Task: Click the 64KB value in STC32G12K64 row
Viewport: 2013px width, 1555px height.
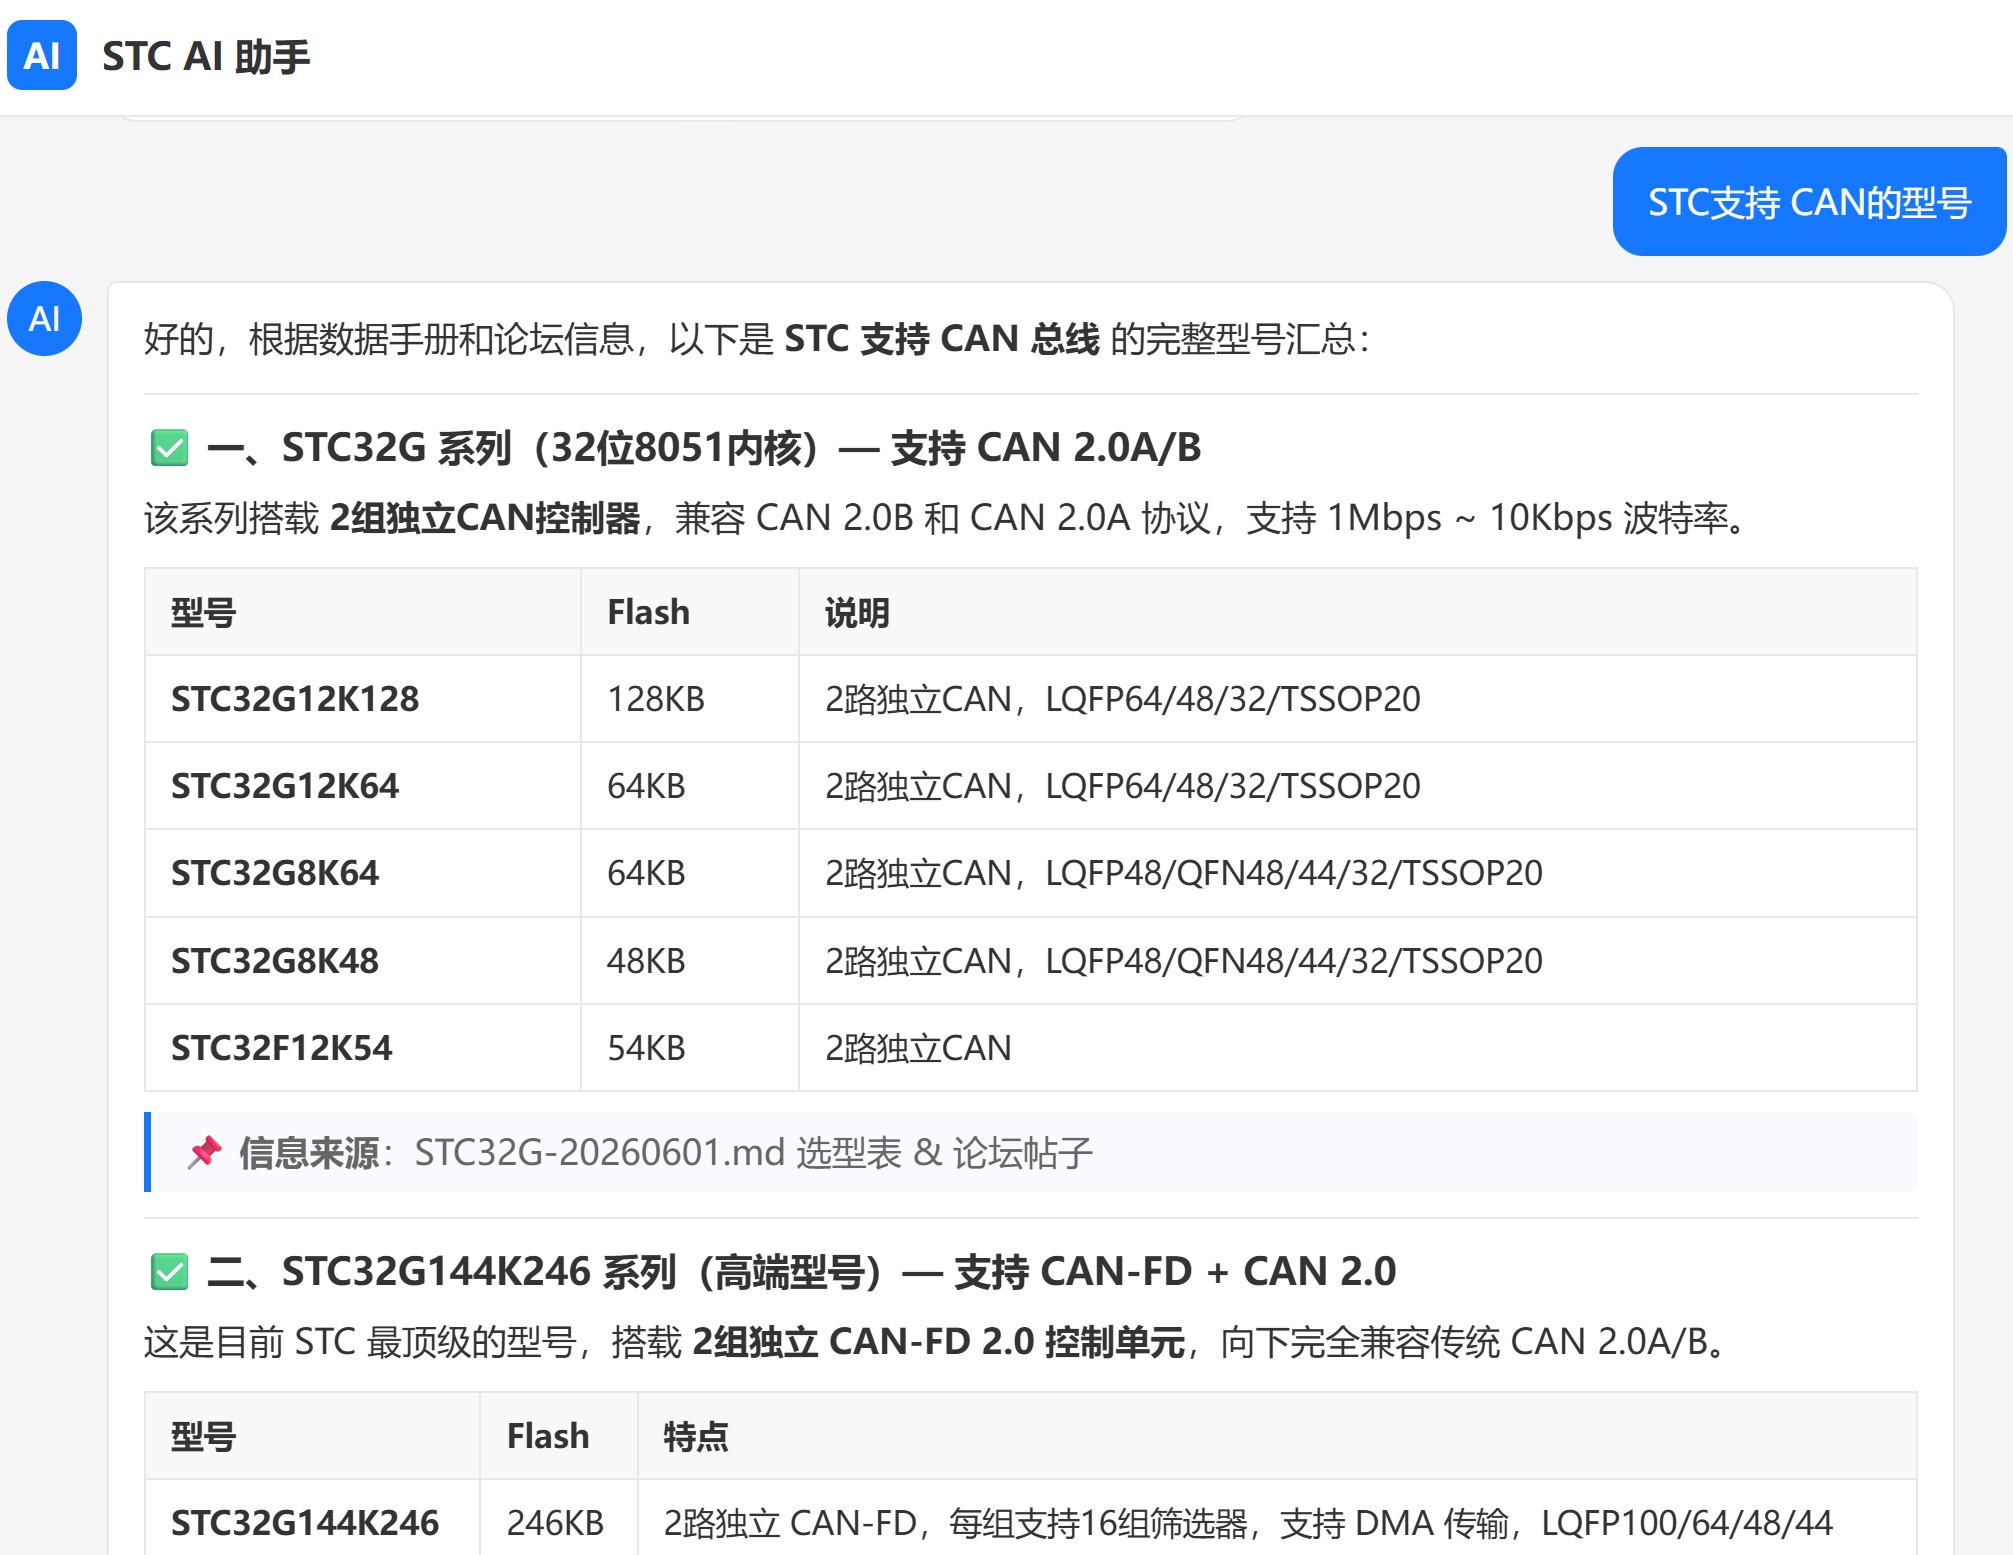Action: pyautogui.click(x=646, y=786)
